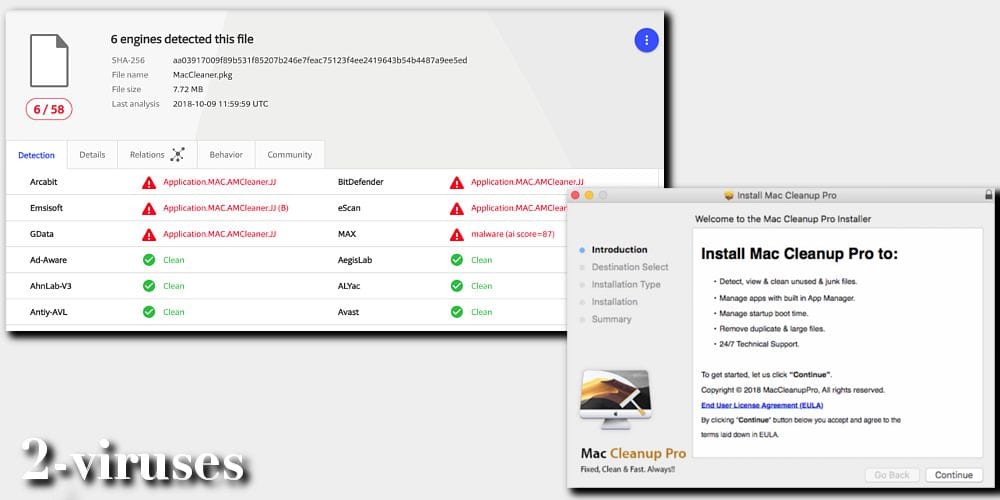
Task: Click the installer window lock icon
Action: point(988,195)
